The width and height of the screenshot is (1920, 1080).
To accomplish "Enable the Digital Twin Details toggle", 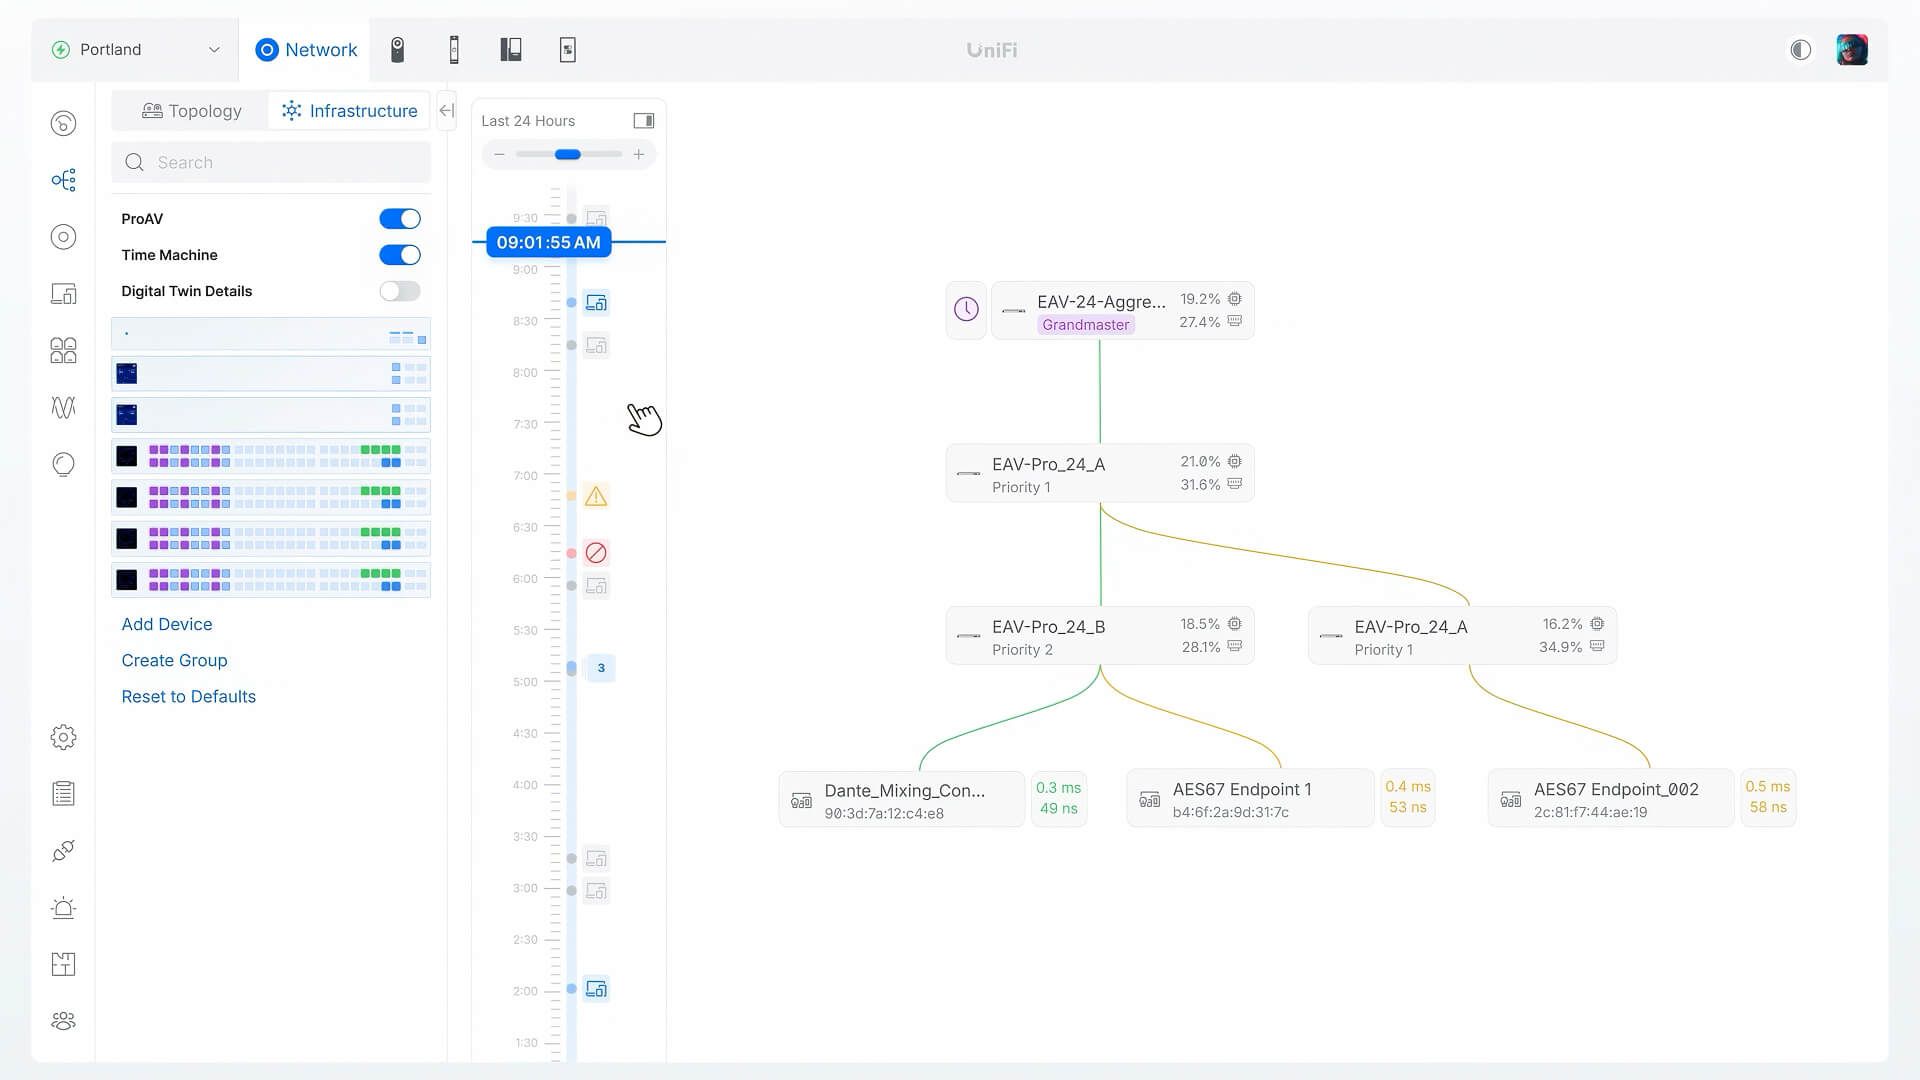I will (x=399, y=291).
